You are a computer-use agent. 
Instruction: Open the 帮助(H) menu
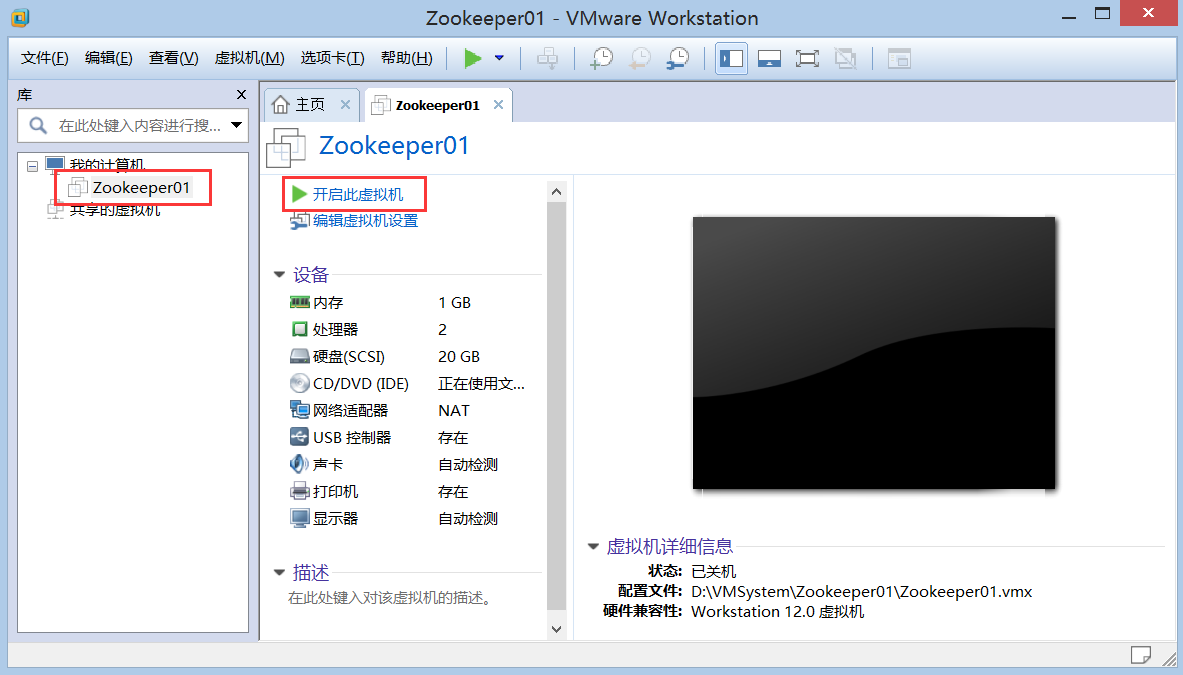pyautogui.click(x=407, y=58)
